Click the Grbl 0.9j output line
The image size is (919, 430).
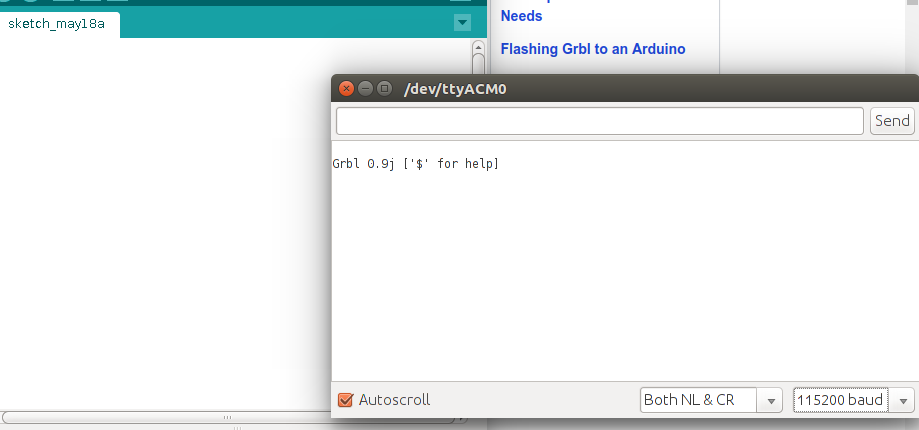pyautogui.click(x=416, y=163)
